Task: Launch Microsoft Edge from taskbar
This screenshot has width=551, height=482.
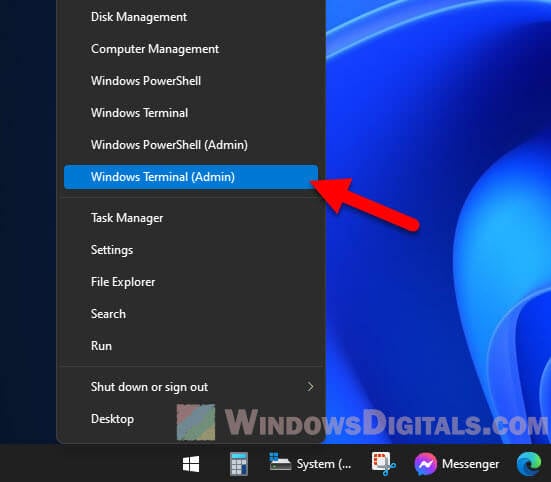Action: 529,464
